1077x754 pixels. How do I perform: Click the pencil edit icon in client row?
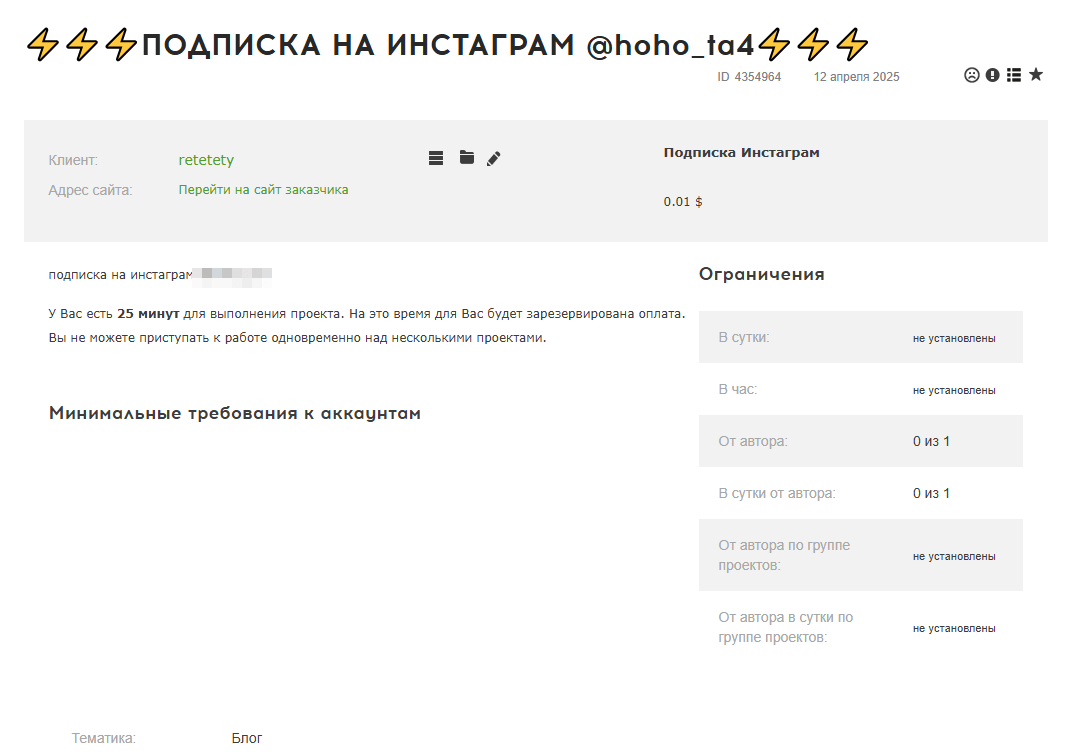point(494,159)
